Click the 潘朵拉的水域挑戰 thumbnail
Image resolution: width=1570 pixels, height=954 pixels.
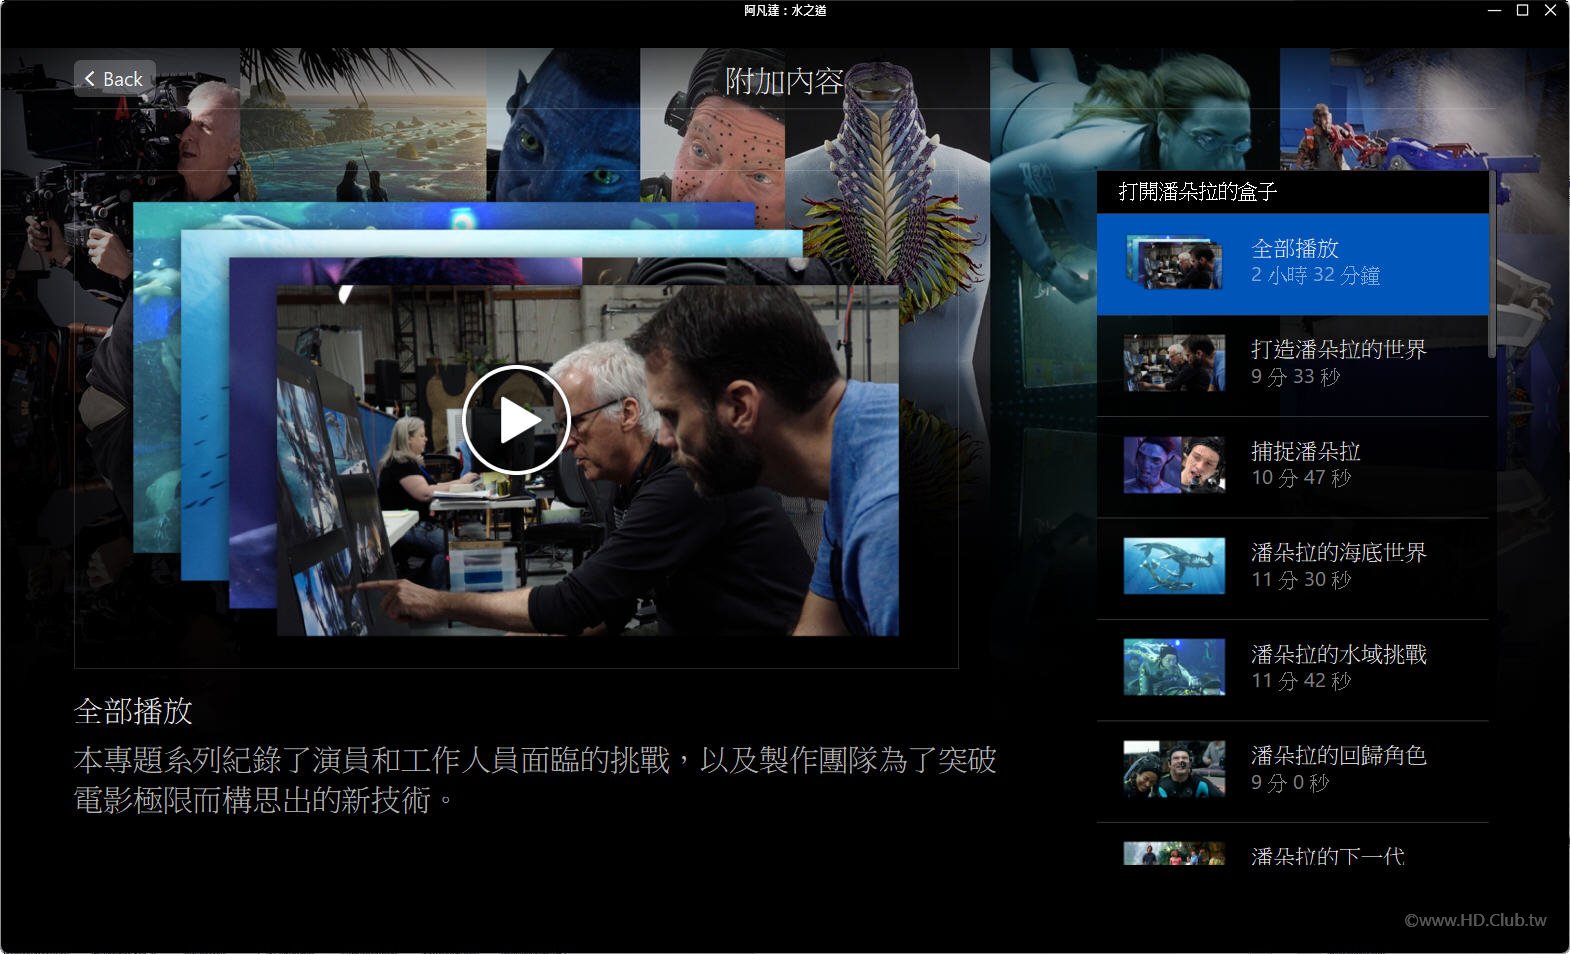tap(1174, 667)
